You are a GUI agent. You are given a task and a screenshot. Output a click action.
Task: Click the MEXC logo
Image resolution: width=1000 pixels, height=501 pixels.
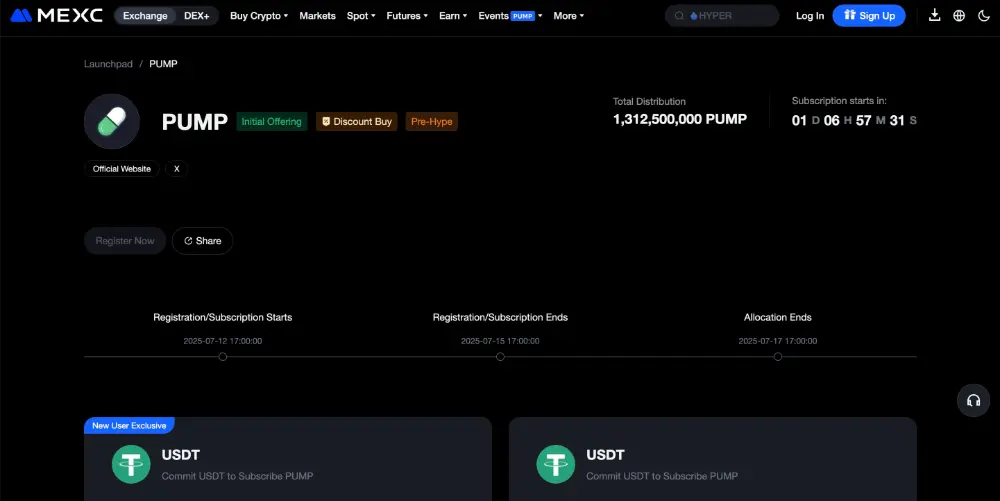click(56, 15)
